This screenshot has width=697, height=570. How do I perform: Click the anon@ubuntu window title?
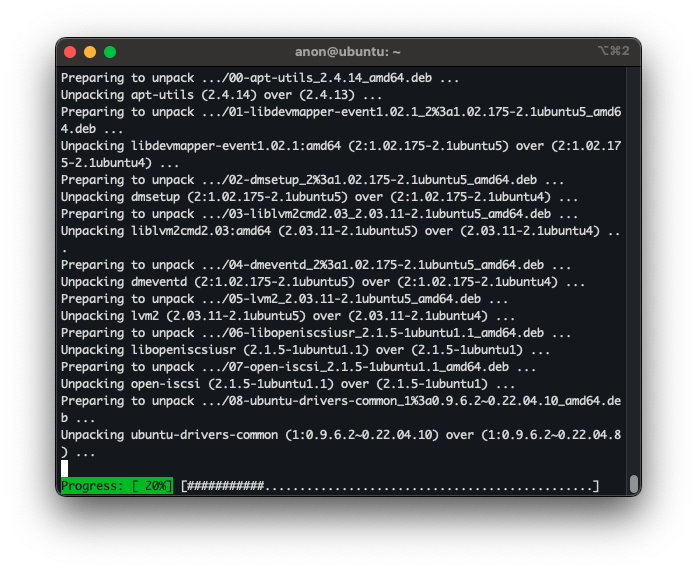pyautogui.click(x=348, y=52)
